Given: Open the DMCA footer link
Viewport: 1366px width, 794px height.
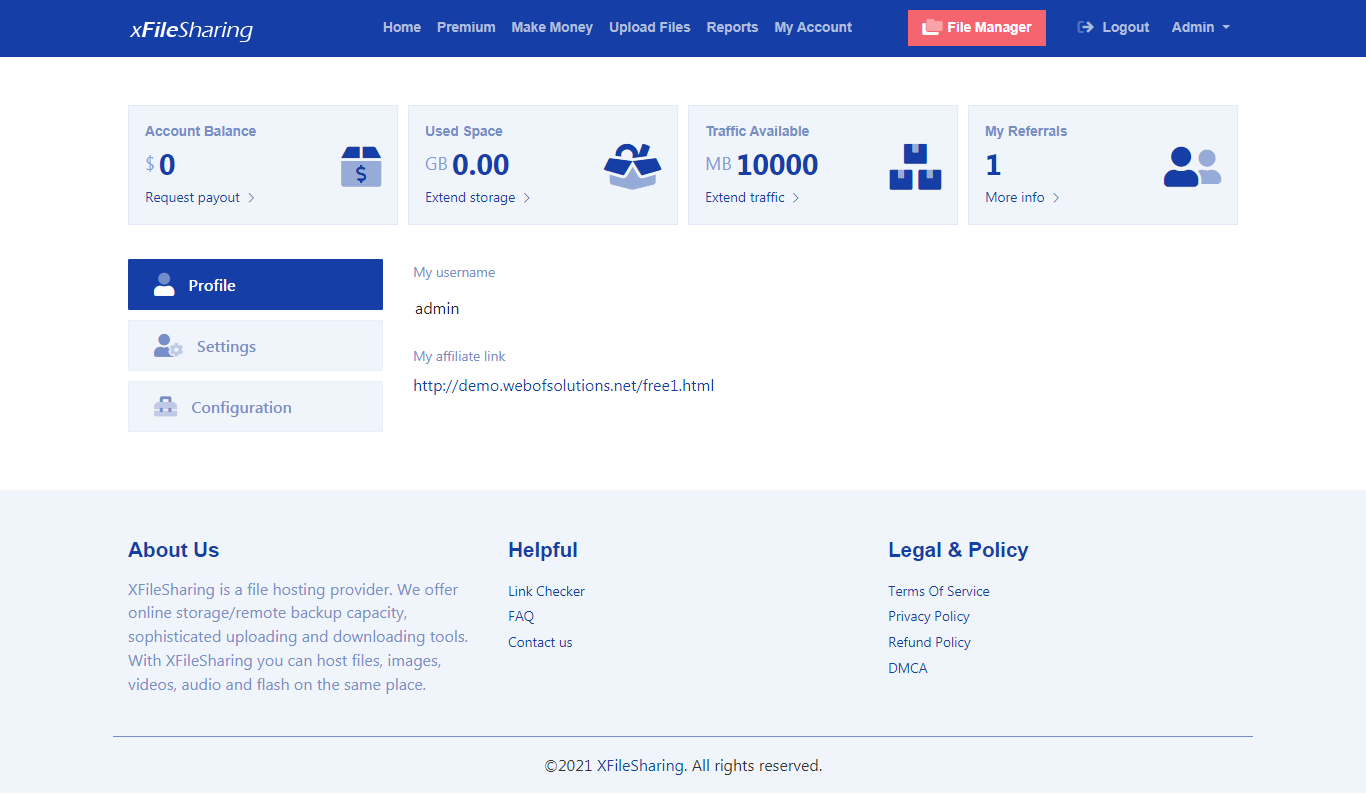Looking at the screenshot, I should click(908, 669).
